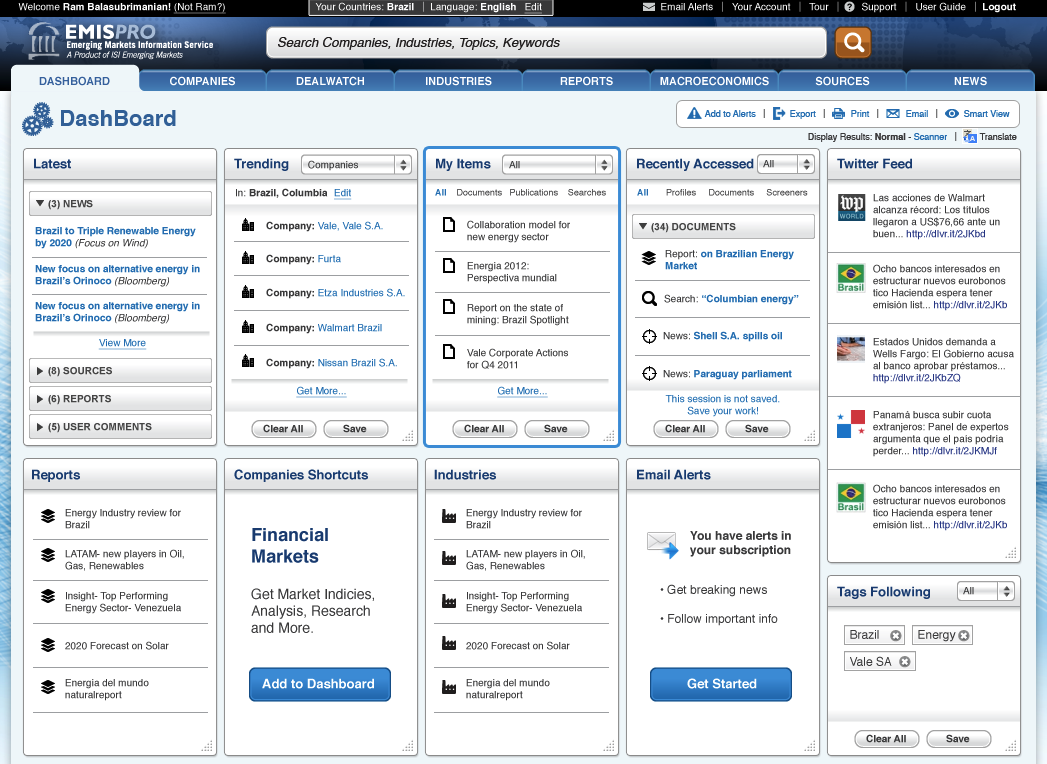The width and height of the screenshot is (1047, 764).
Task: Expand the (5) USER COMMENTS section
Action: pos(120,427)
